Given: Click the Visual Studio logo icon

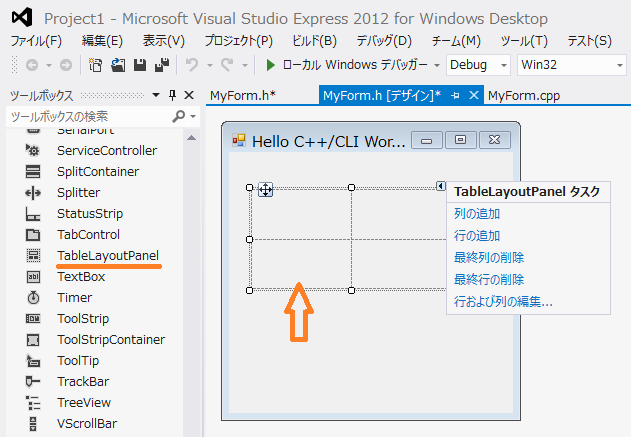Looking at the screenshot, I should [22, 17].
